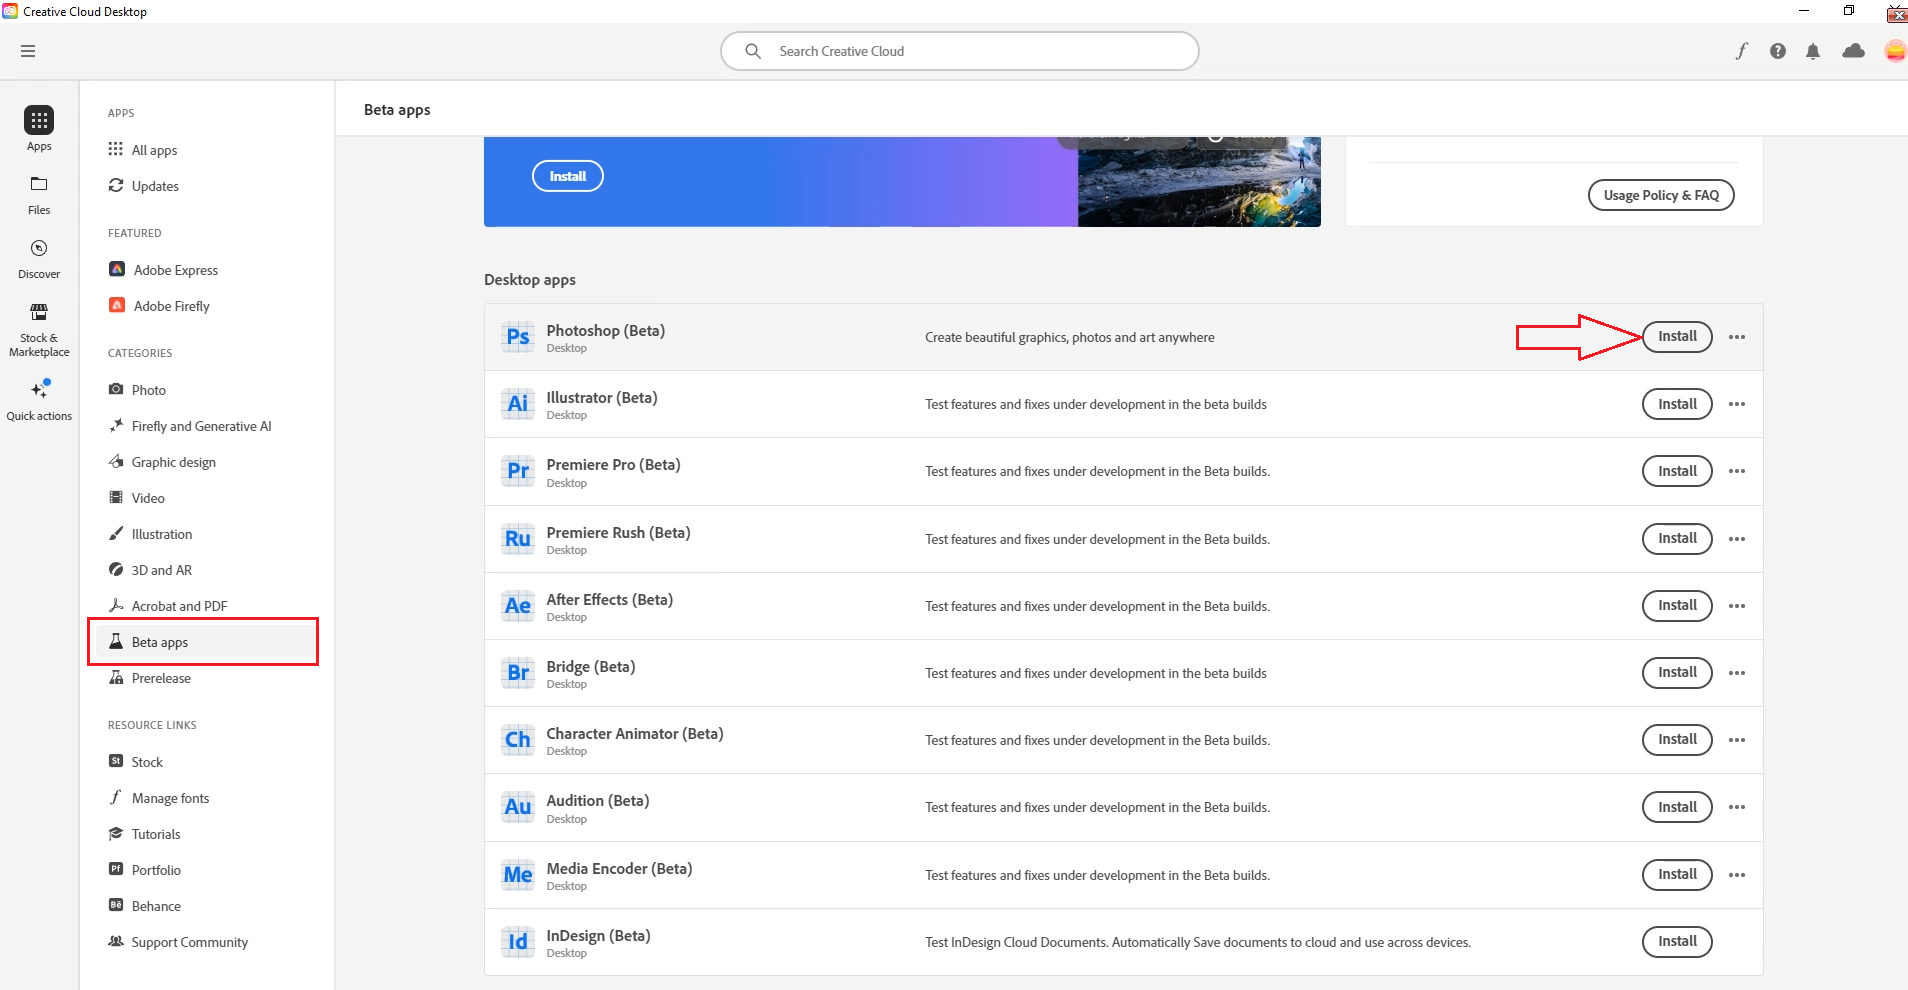
Task: Click the Premiere Pro (Beta) Pr icon
Action: 518,471
